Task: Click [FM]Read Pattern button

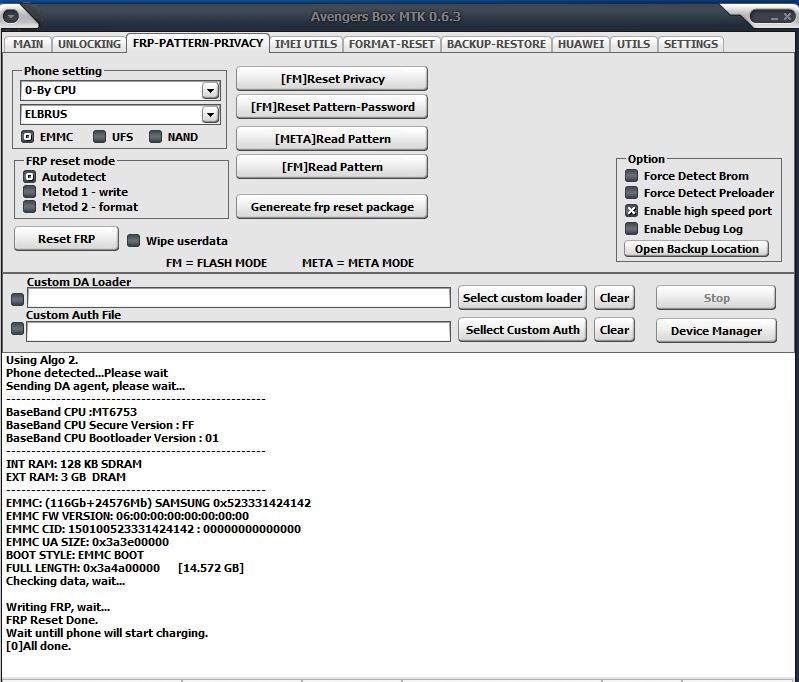Action: (332, 167)
